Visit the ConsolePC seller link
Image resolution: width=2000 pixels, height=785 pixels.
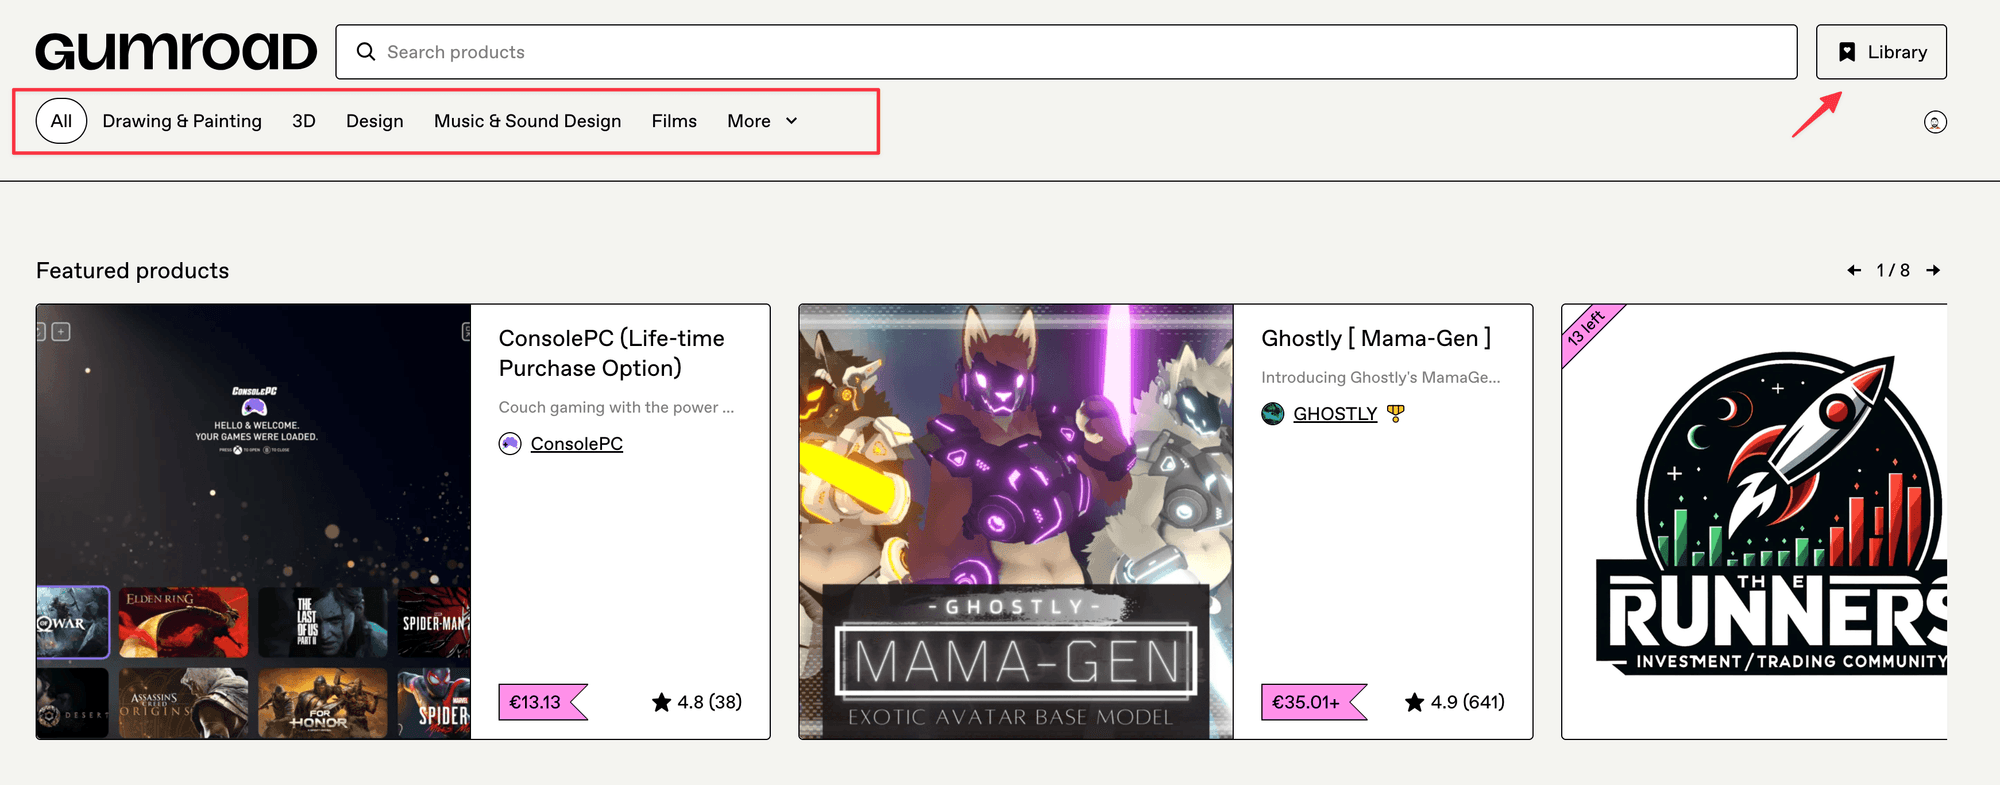pos(577,444)
